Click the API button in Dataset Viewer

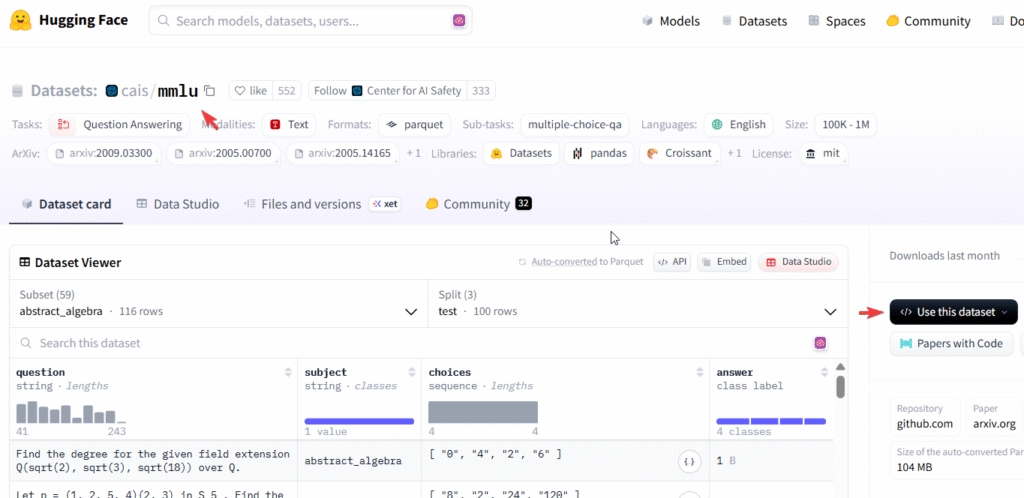point(671,262)
